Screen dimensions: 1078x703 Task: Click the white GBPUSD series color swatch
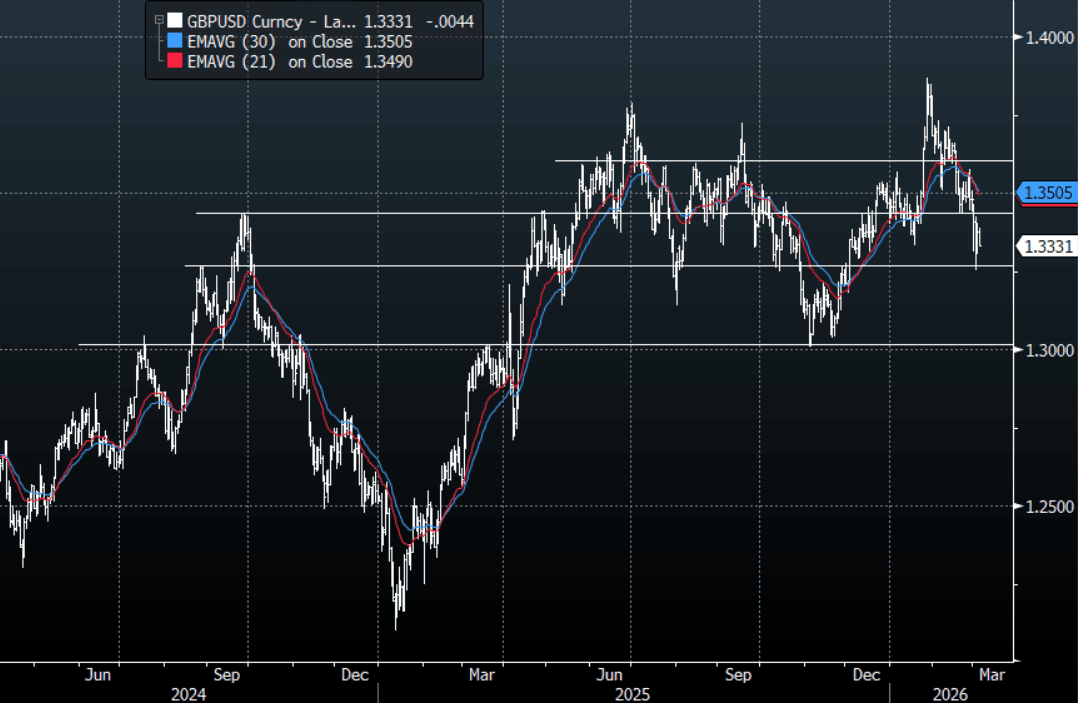pos(175,20)
